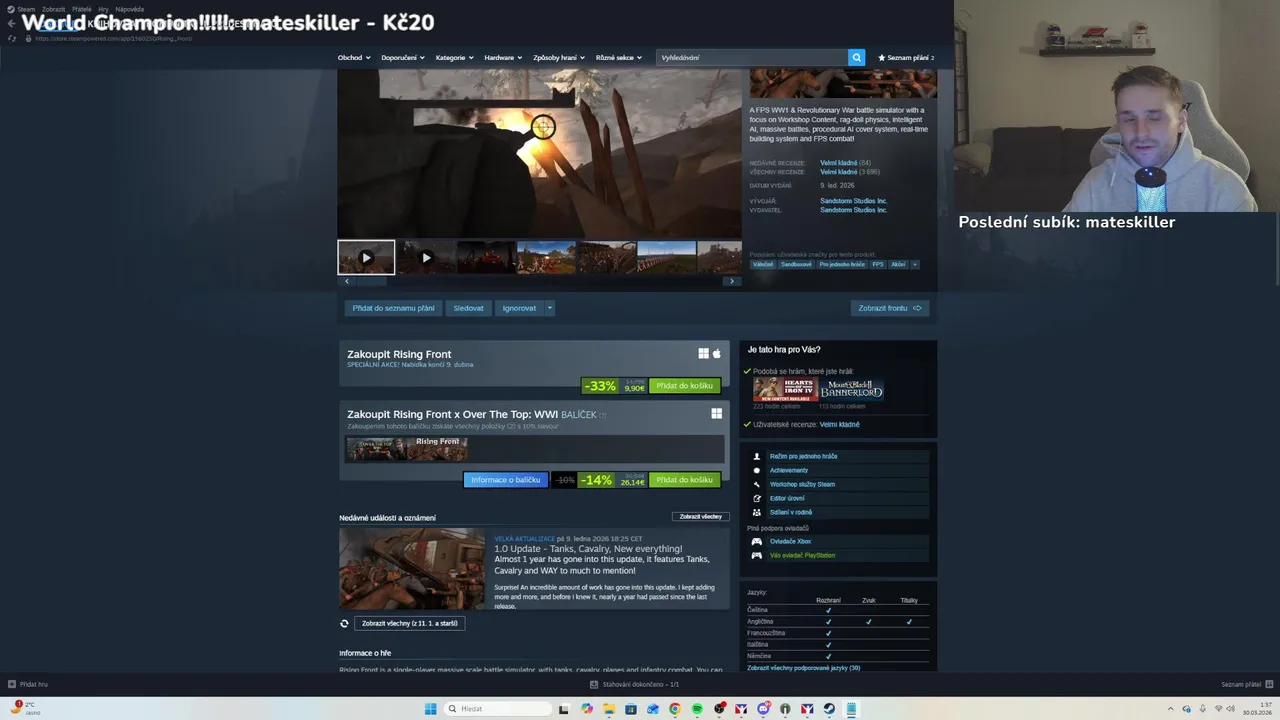Viewport: 1280px width, 720px height.
Task: Open Zobrazit všechny podporované jazyky (30) link
Action: 803,668
